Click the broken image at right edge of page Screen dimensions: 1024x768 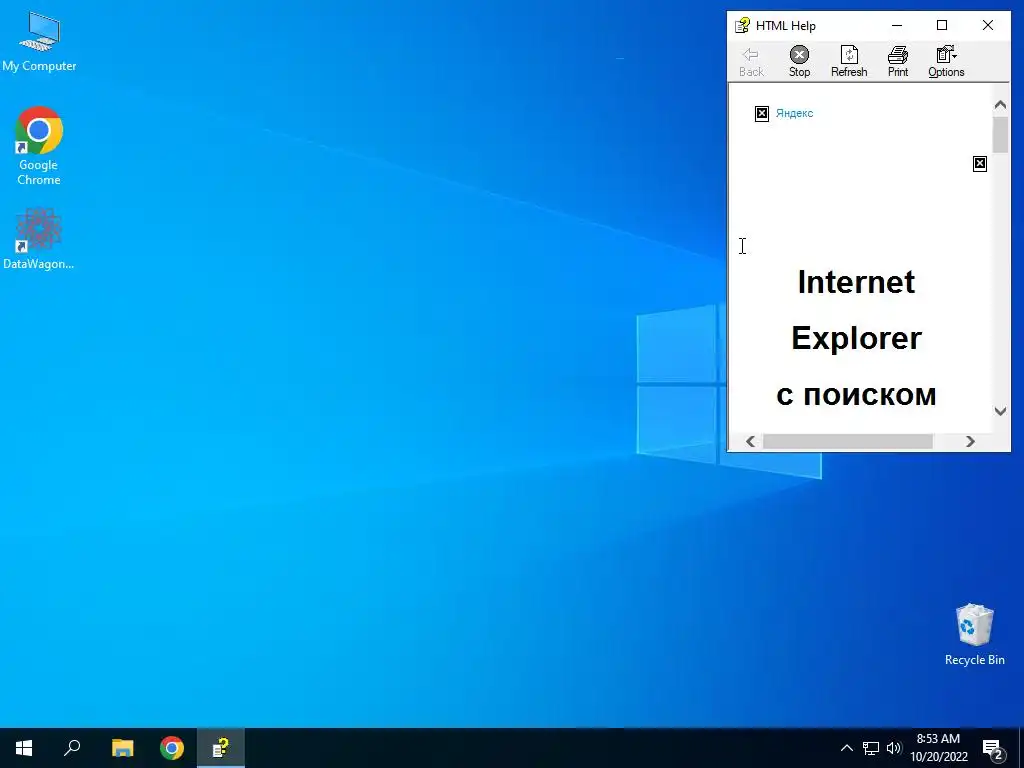[980, 164]
